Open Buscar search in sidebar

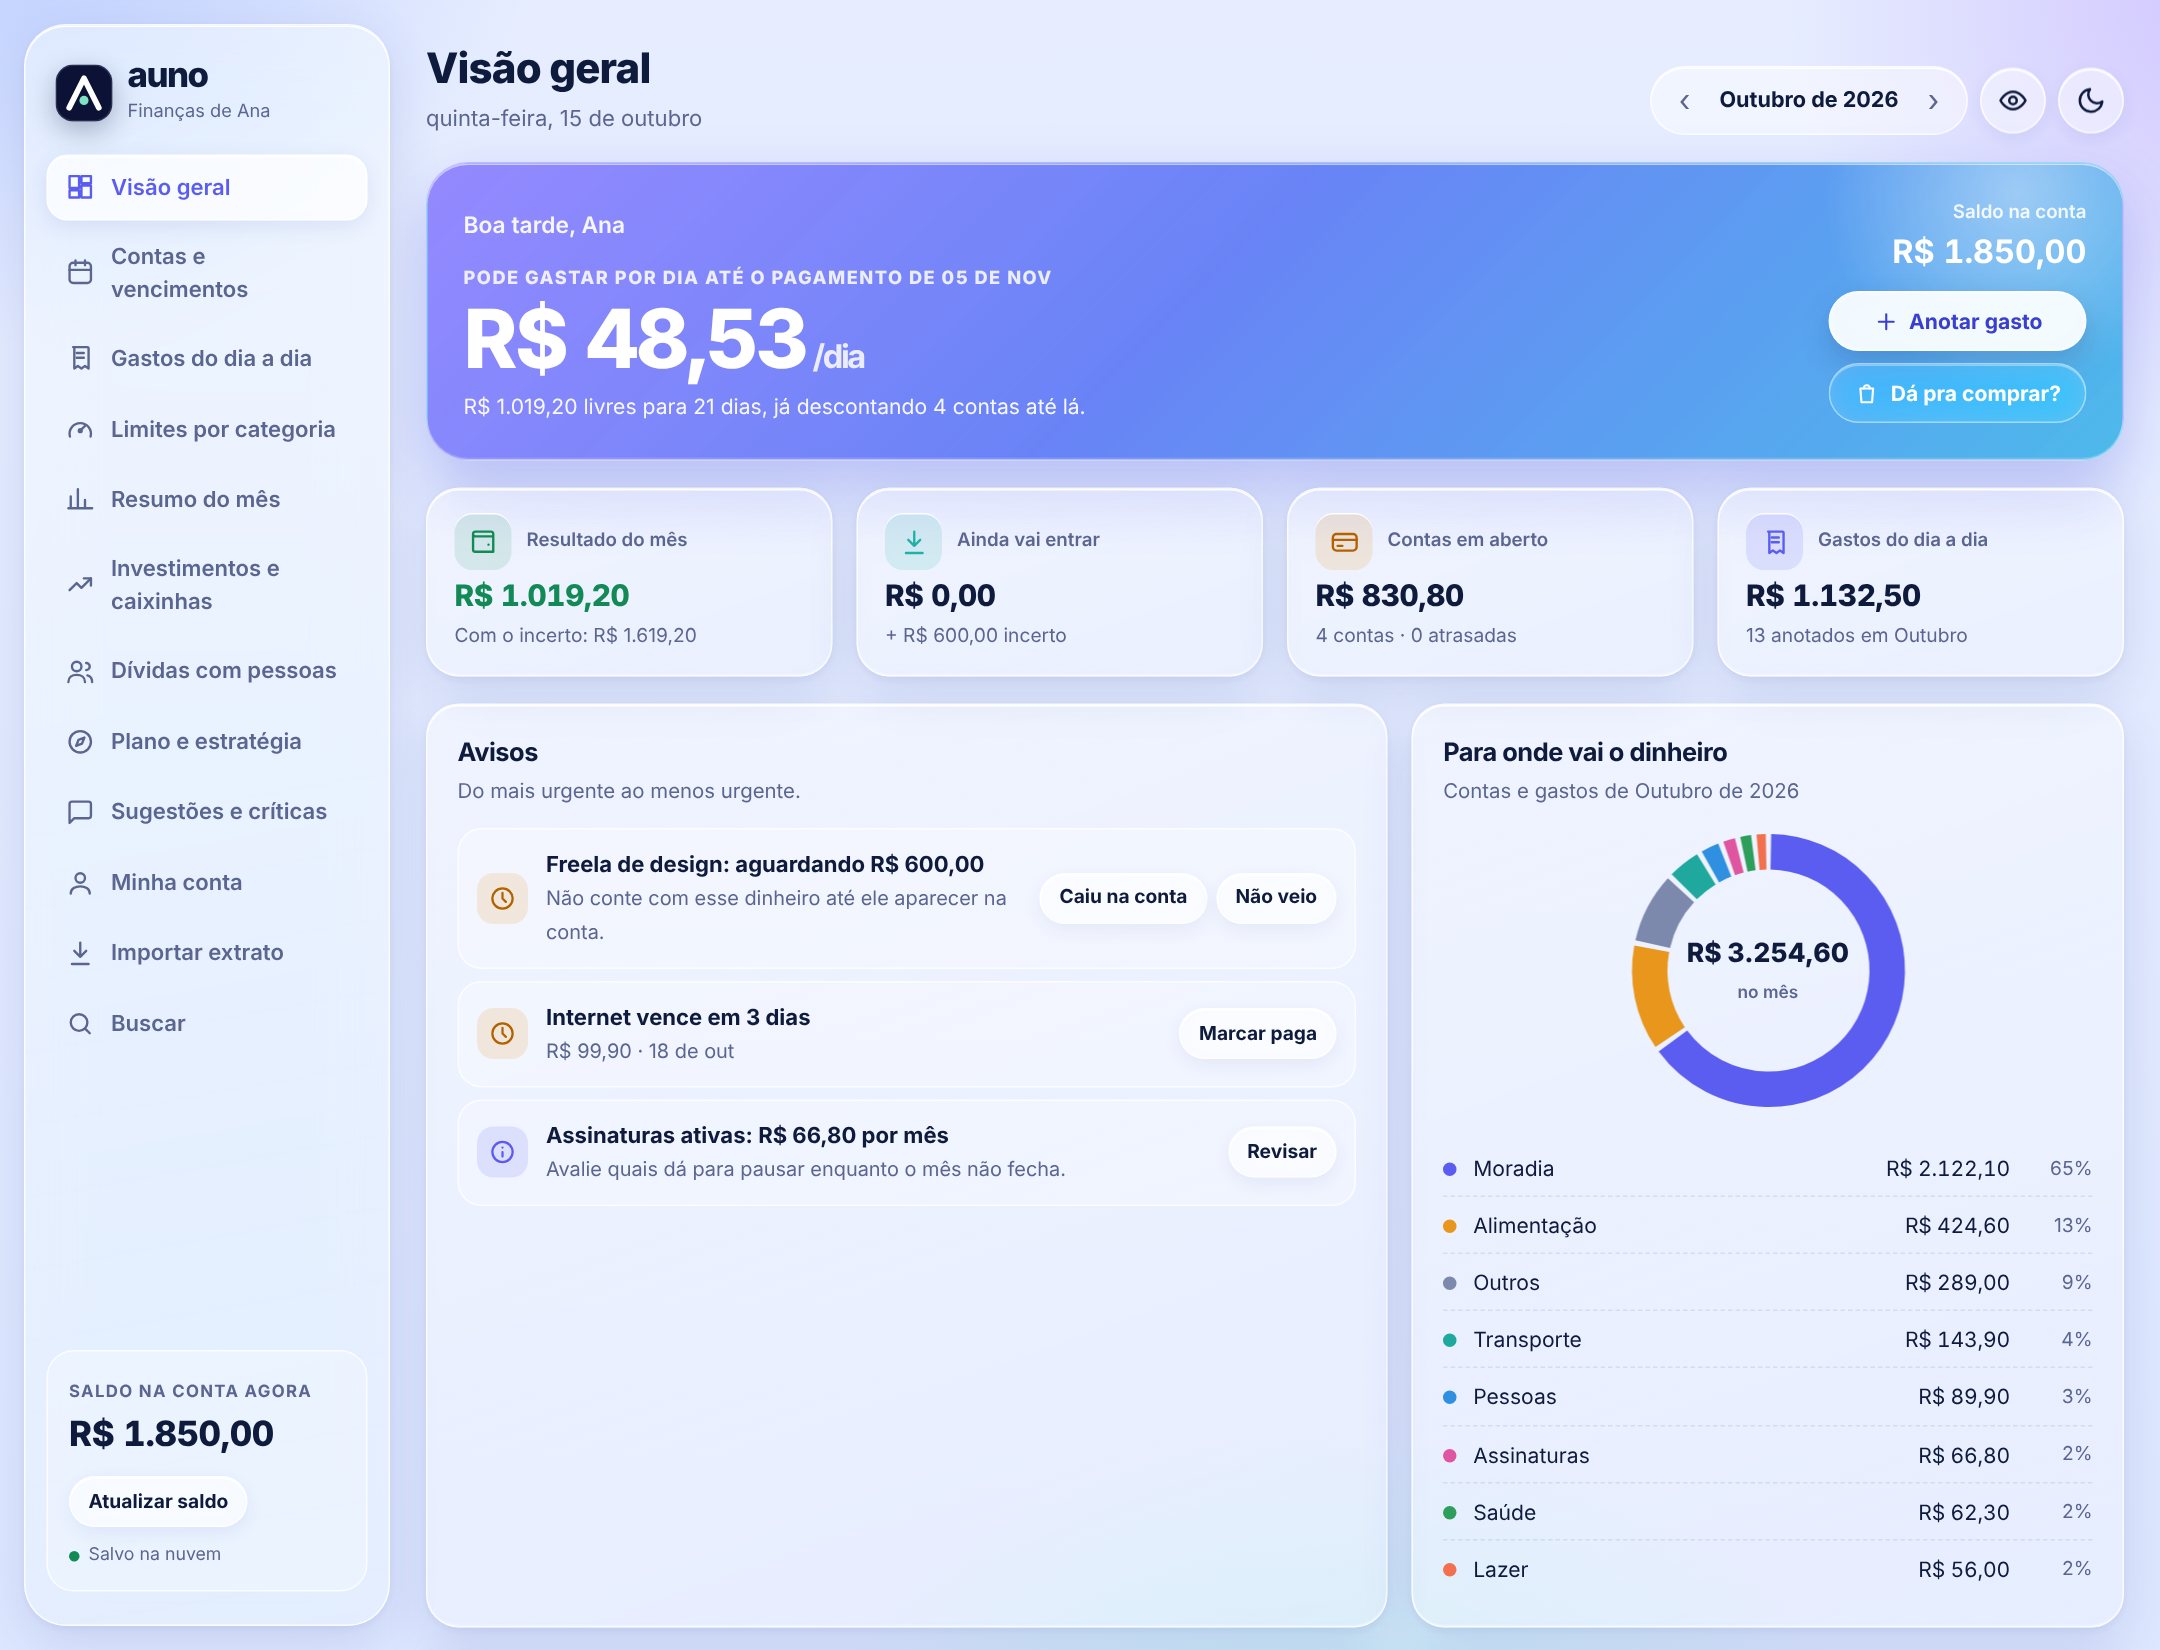pos(207,1023)
